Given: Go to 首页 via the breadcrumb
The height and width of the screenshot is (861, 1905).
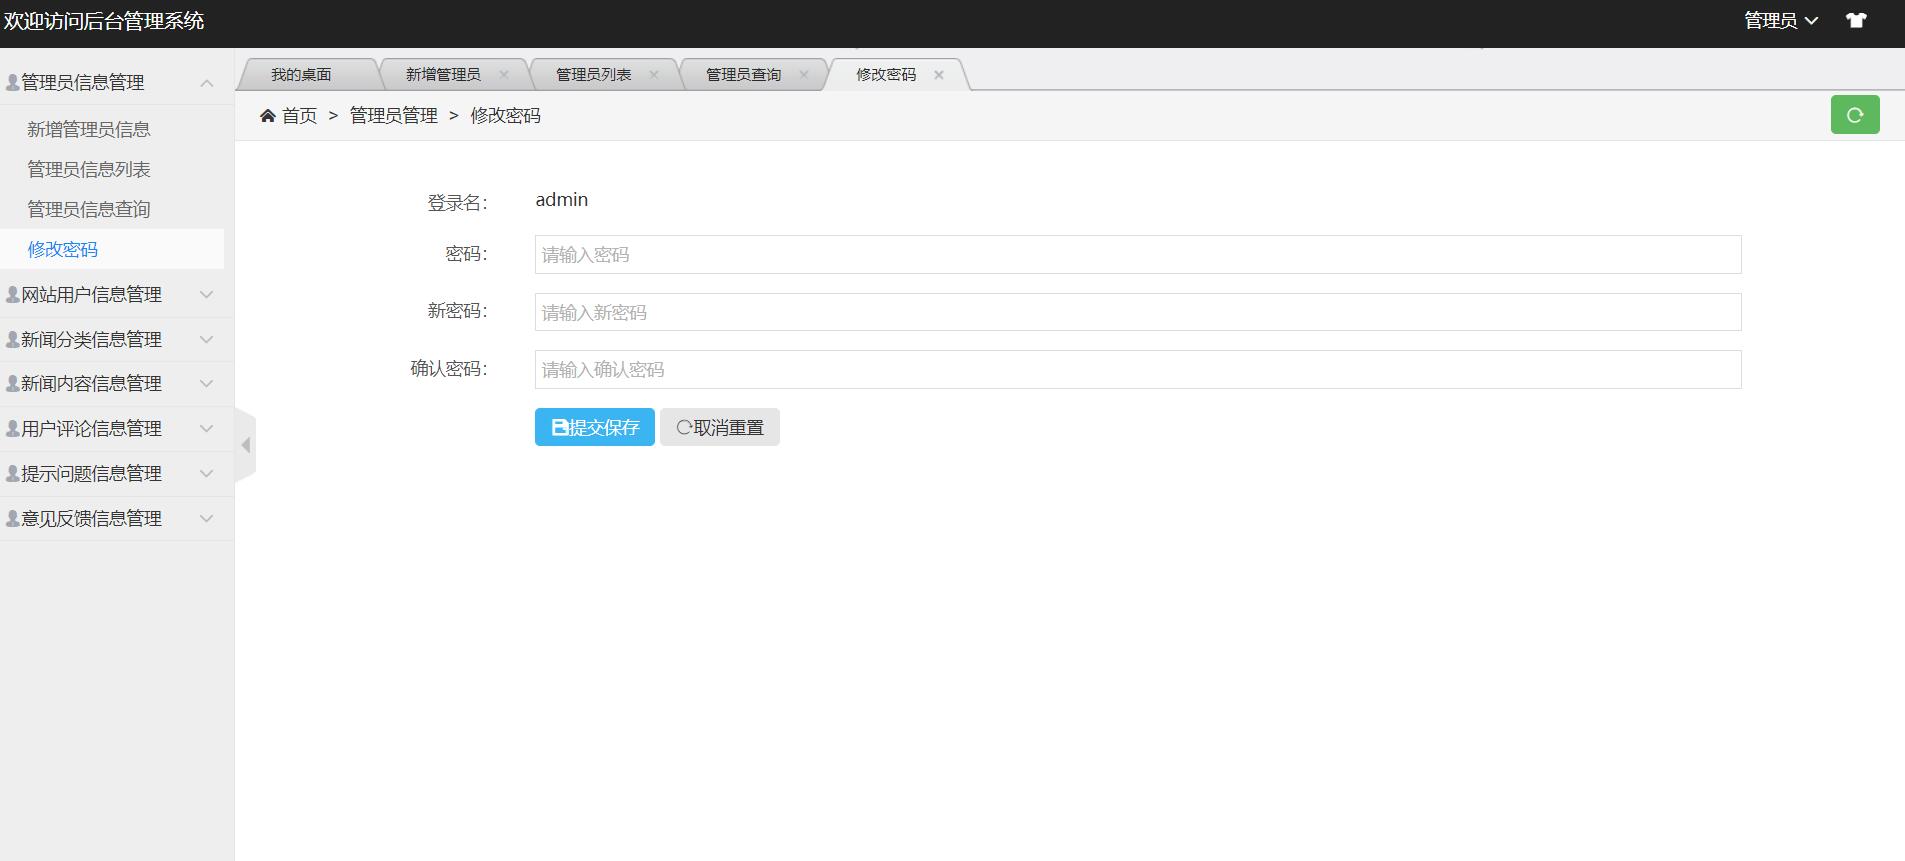Looking at the screenshot, I should 299,116.
